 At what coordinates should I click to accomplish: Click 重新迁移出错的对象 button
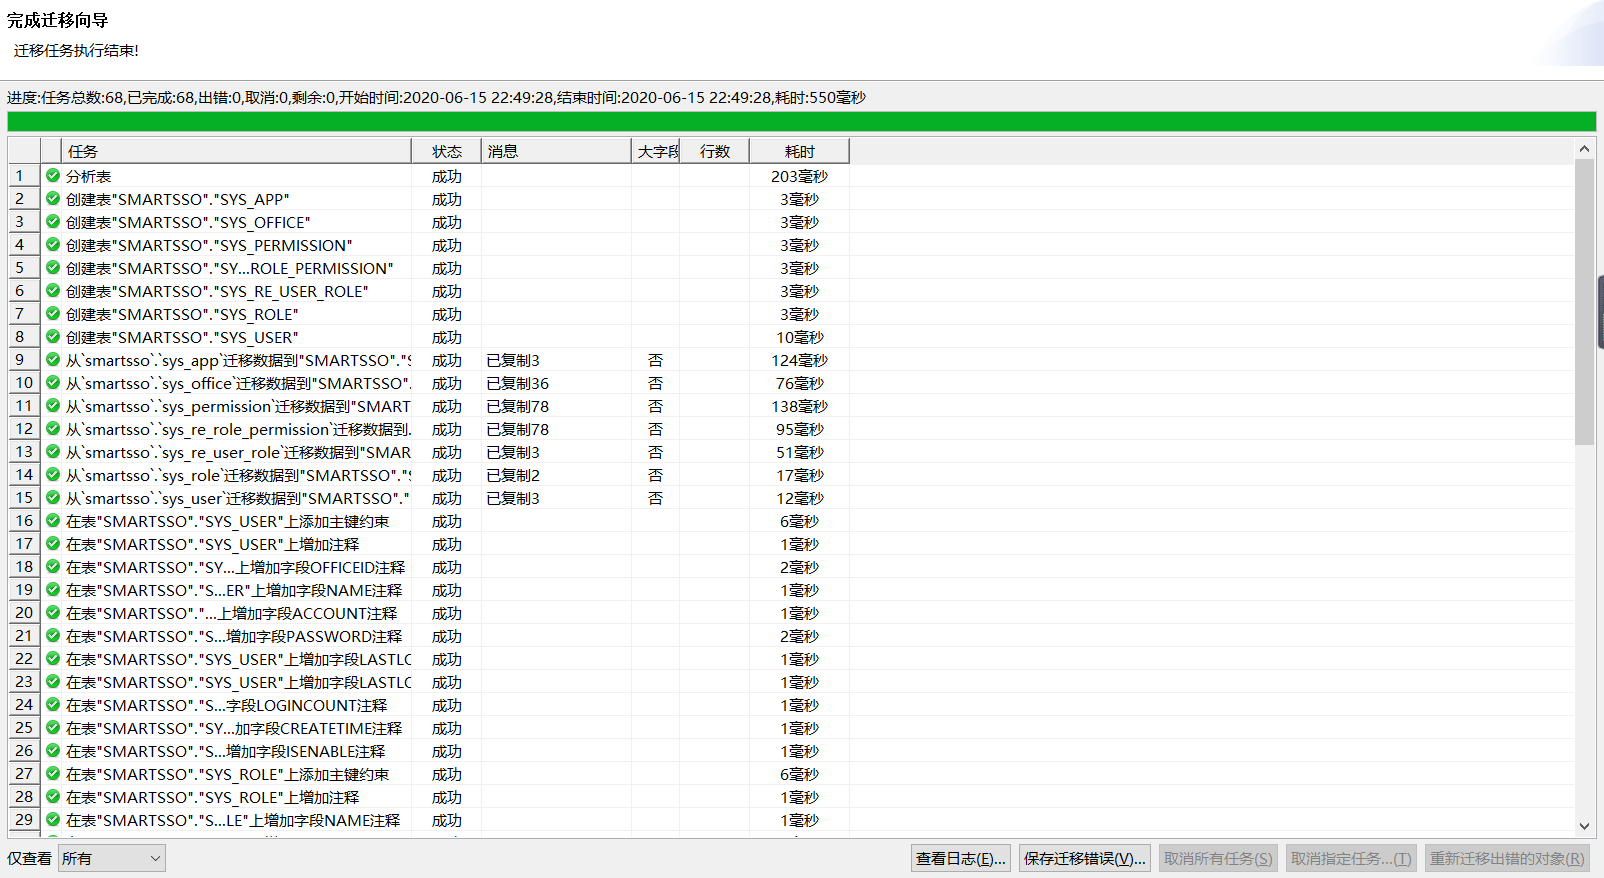(x=1507, y=858)
